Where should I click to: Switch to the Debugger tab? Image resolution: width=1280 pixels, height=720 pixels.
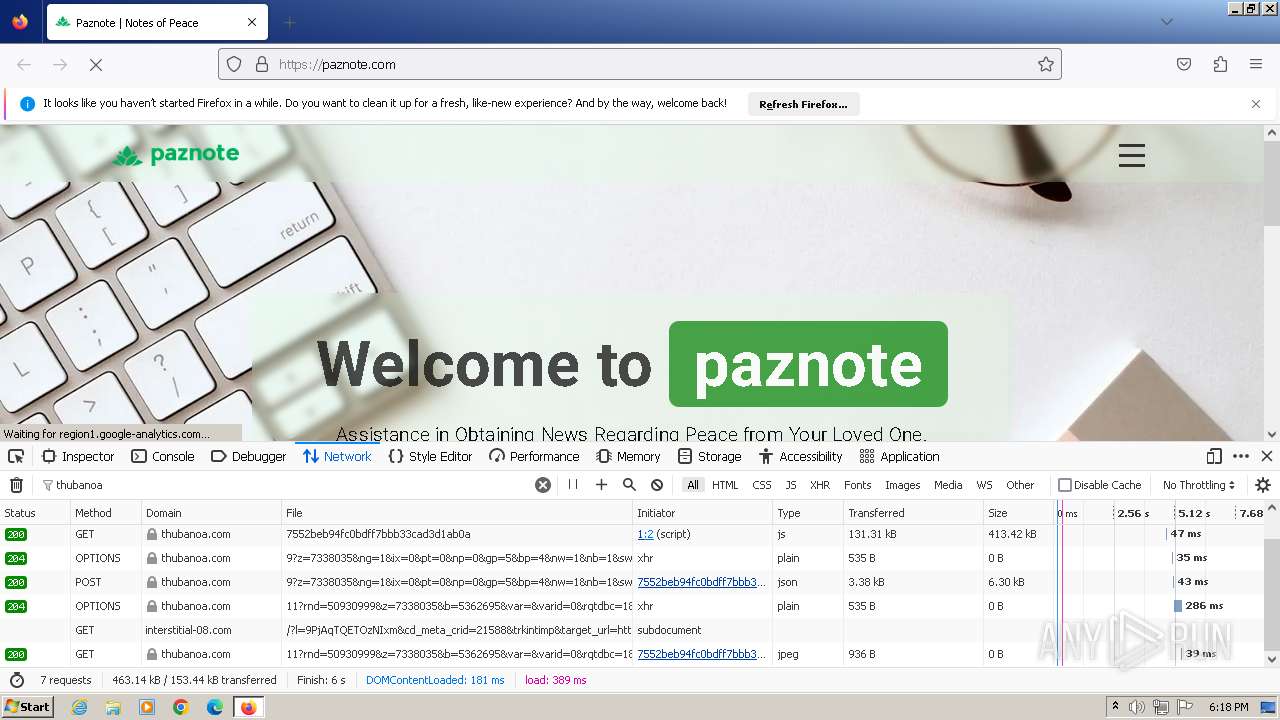point(249,456)
